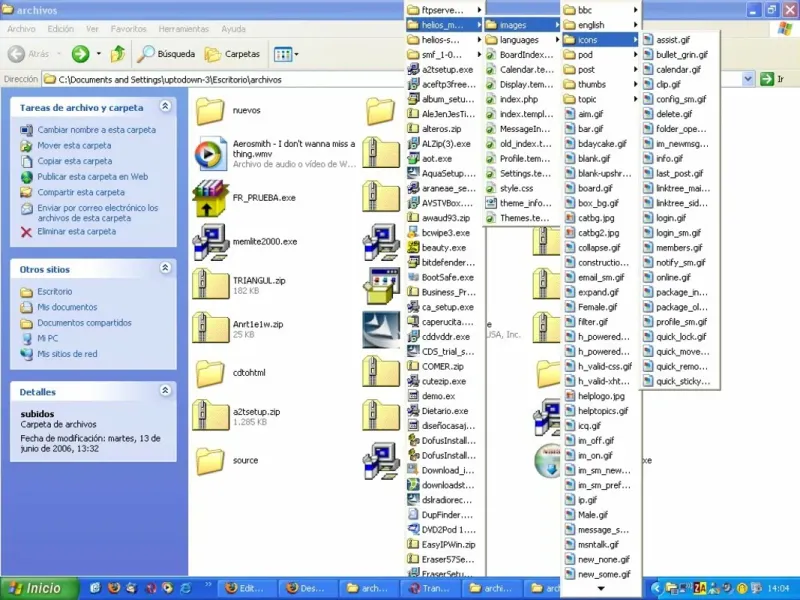Click the helplogo.jpg menu entry
Viewport: 800px width, 600px height.
click(601, 396)
